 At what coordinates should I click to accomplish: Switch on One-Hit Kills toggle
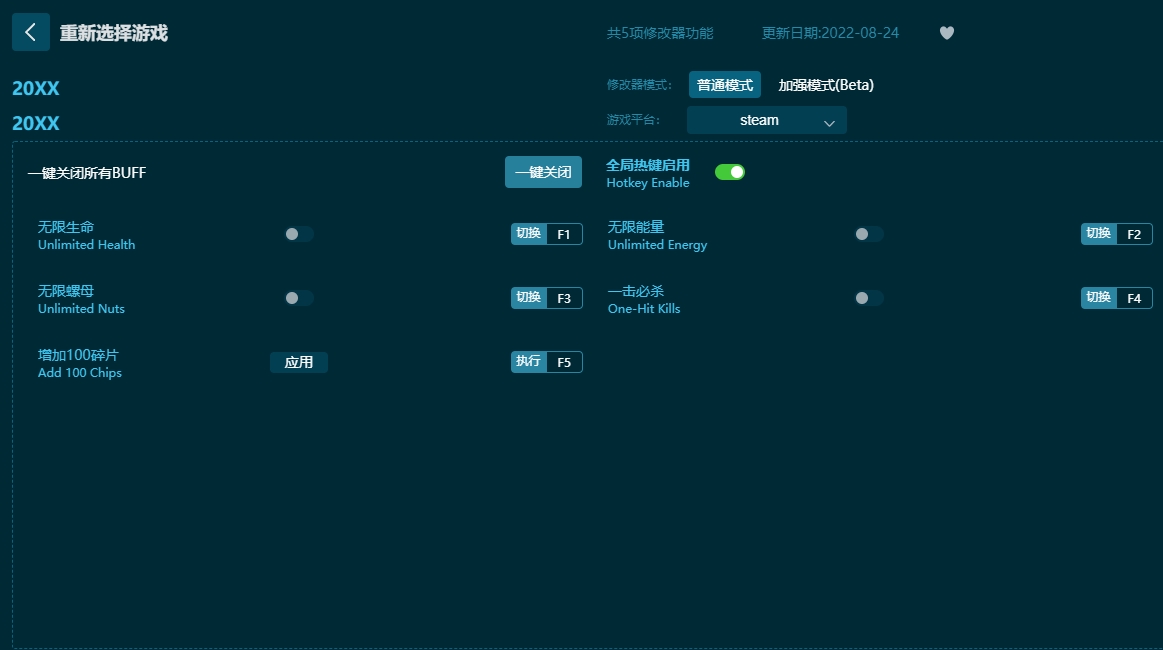click(868, 298)
